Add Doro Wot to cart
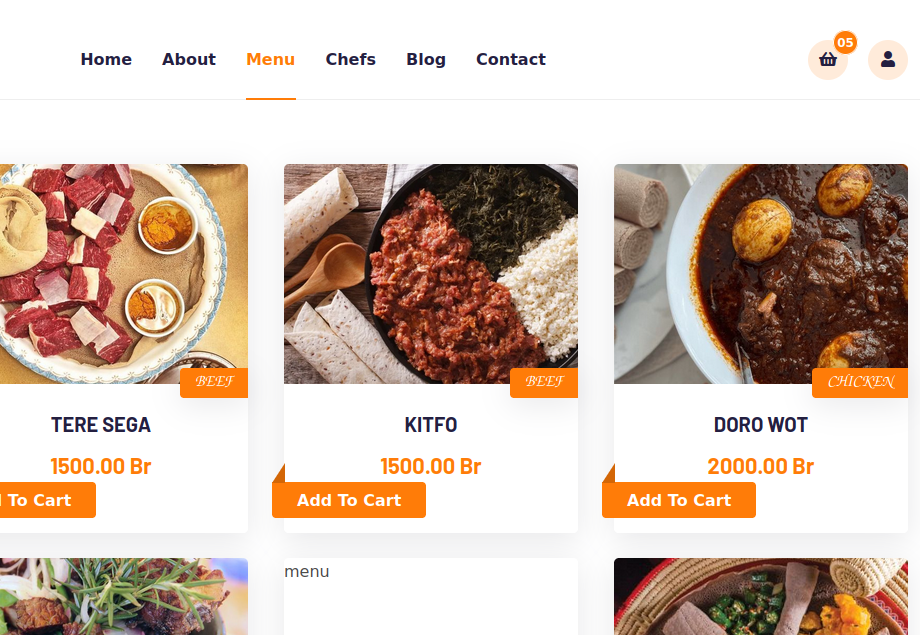The height and width of the screenshot is (635, 920). coord(679,500)
